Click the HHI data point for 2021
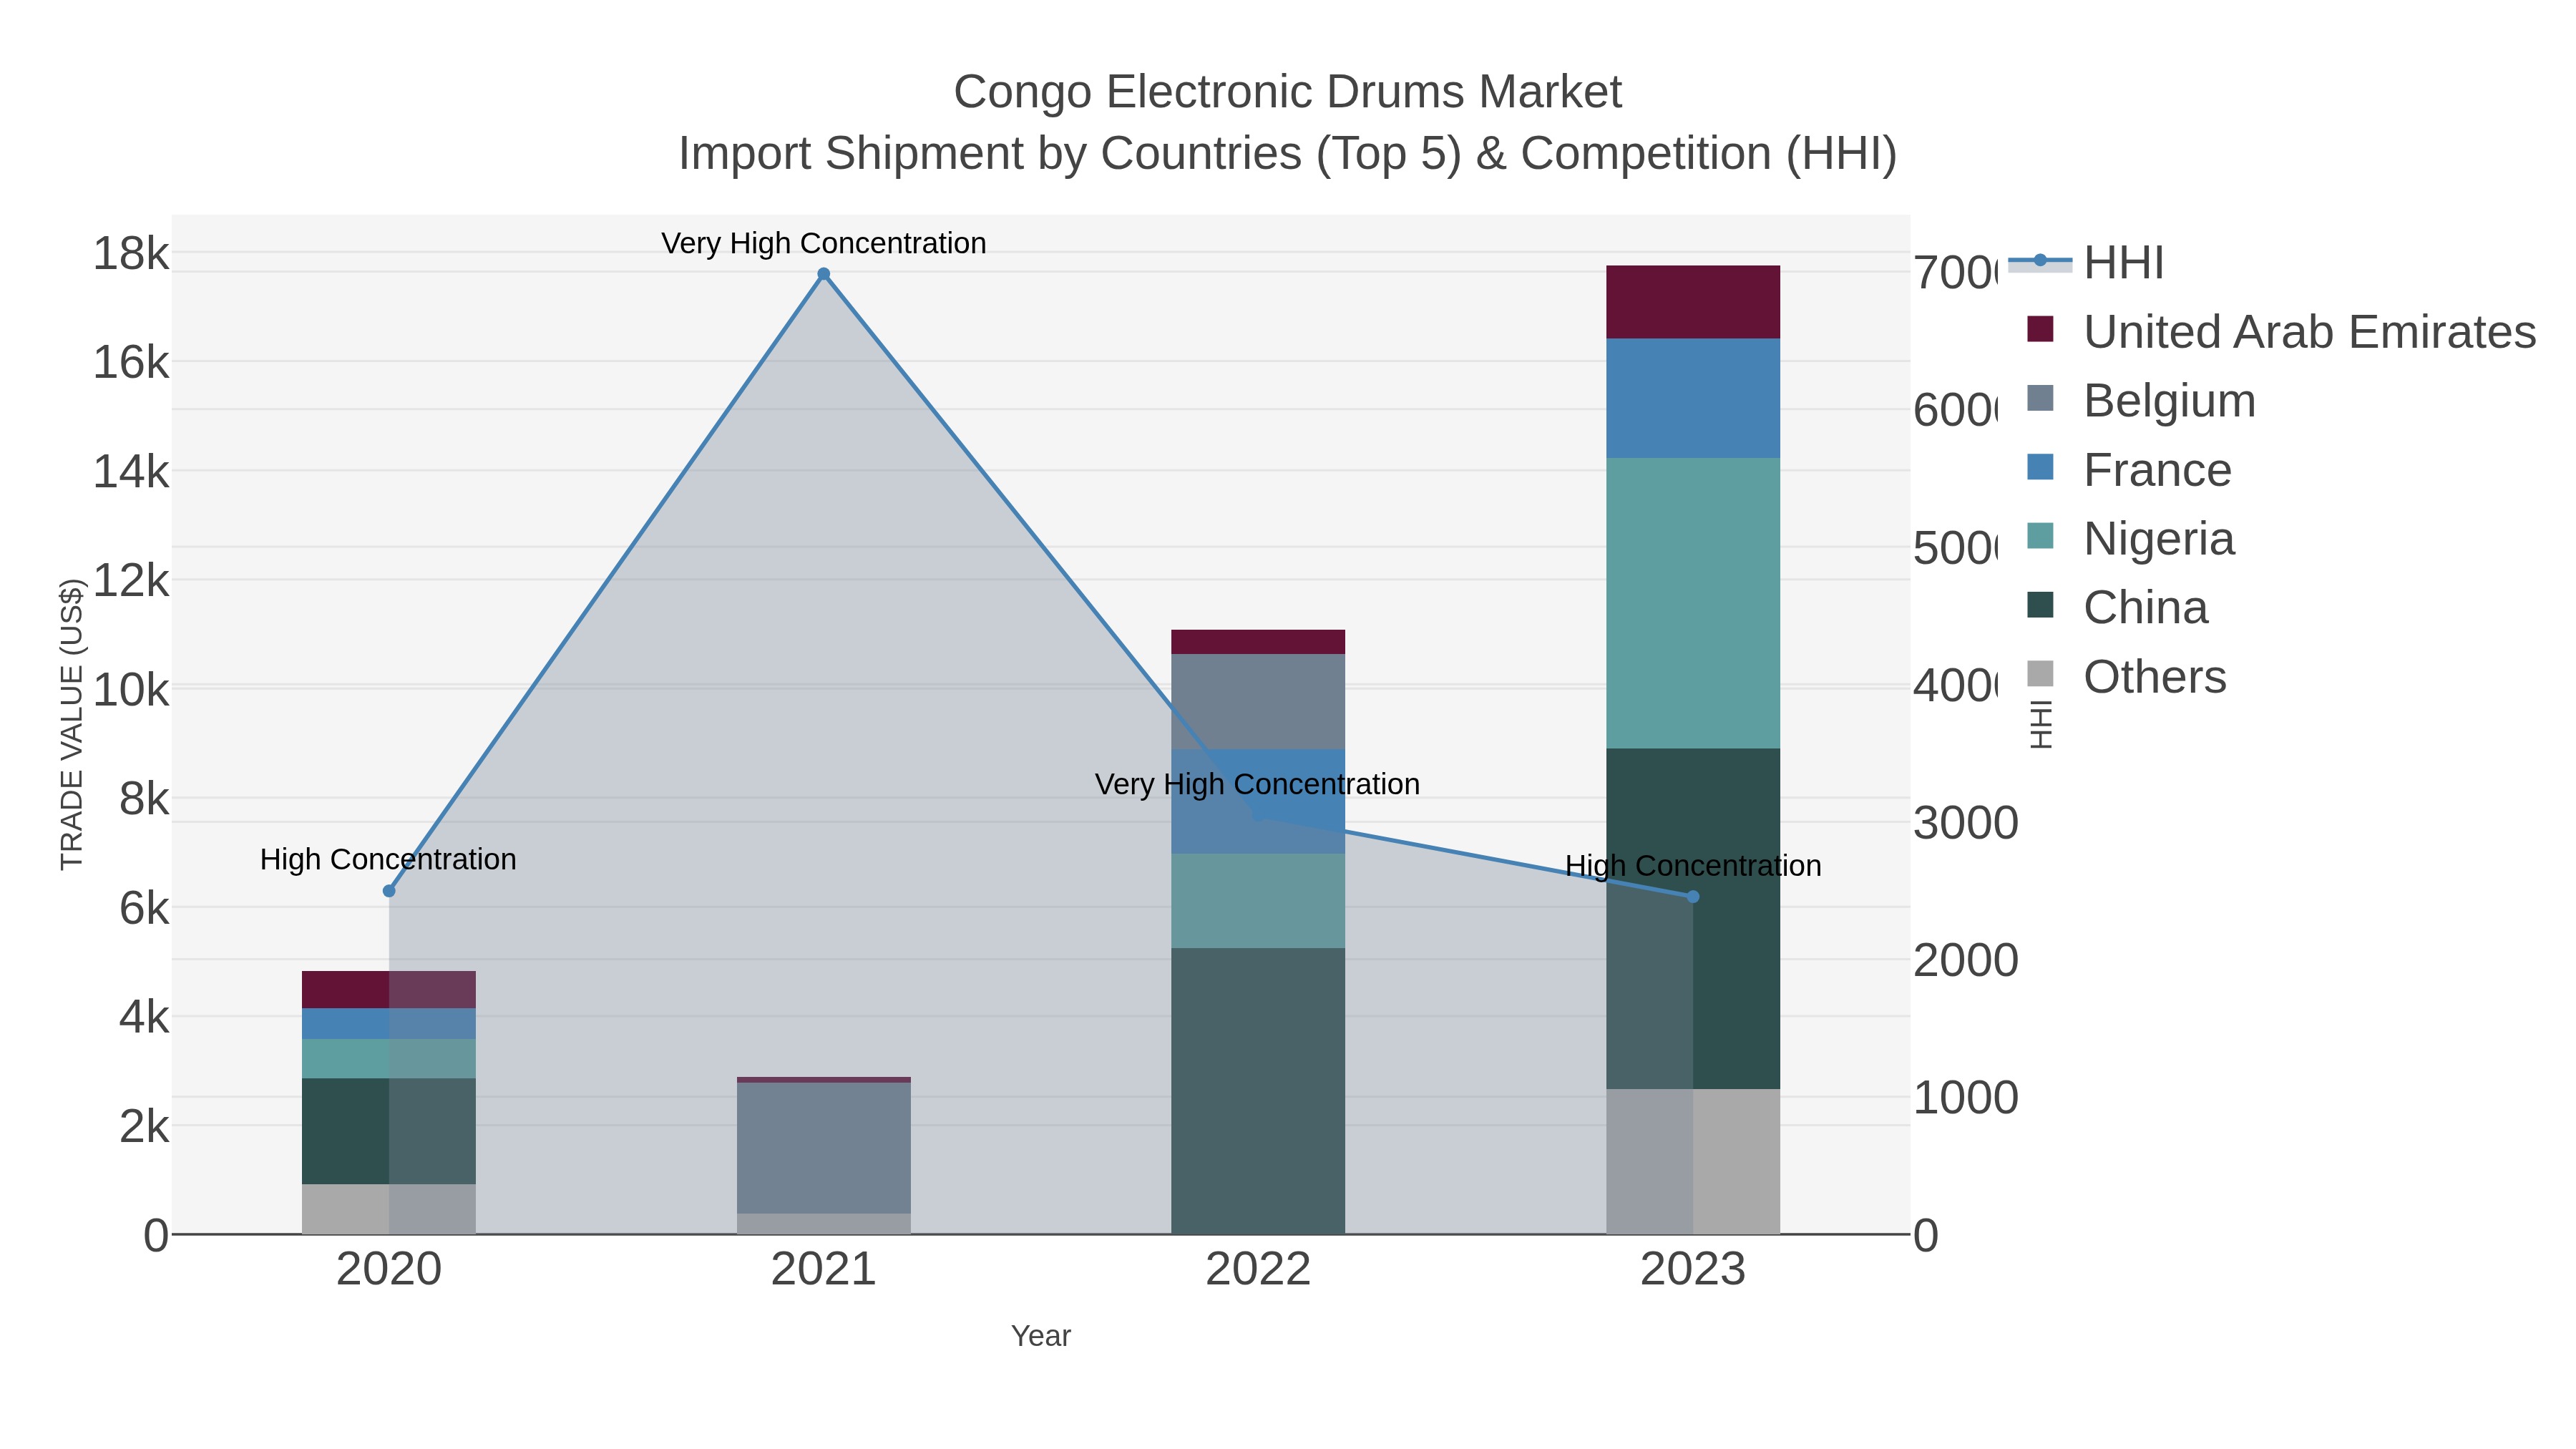 coord(824,274)
